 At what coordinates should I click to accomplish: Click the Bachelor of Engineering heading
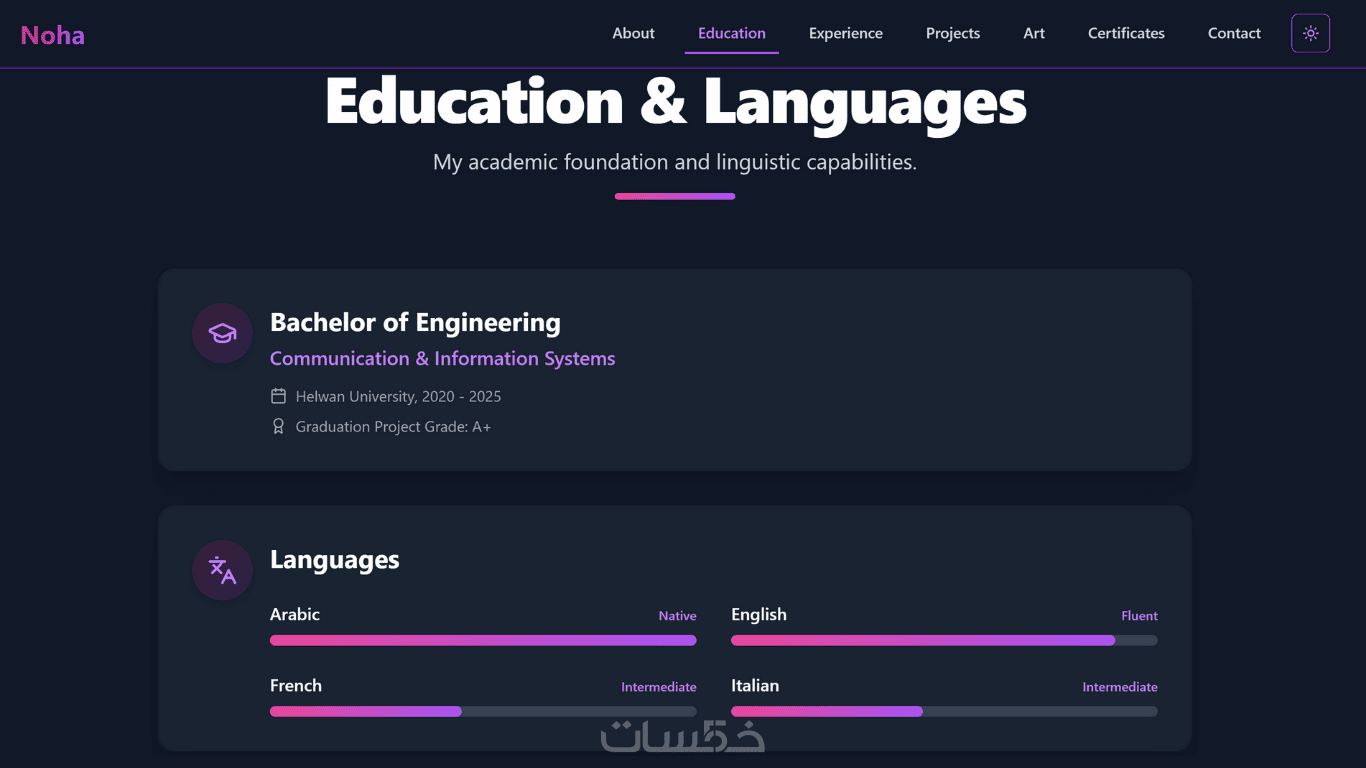point(415,322)
